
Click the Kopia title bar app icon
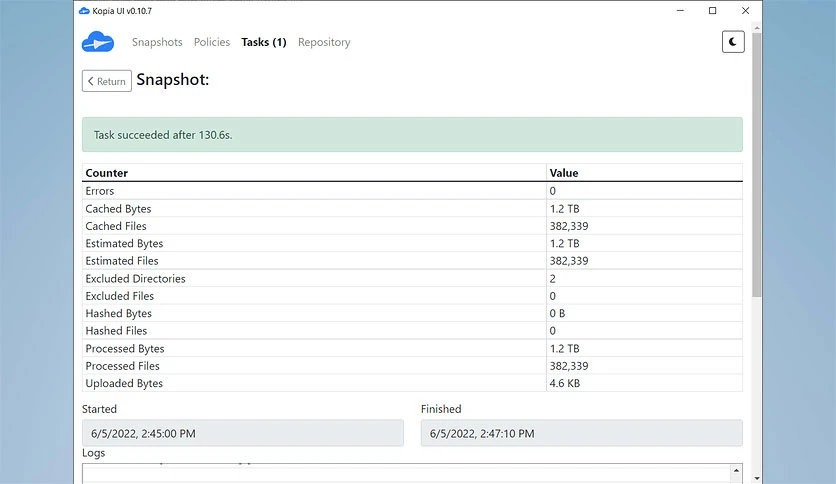click(84, 11)
